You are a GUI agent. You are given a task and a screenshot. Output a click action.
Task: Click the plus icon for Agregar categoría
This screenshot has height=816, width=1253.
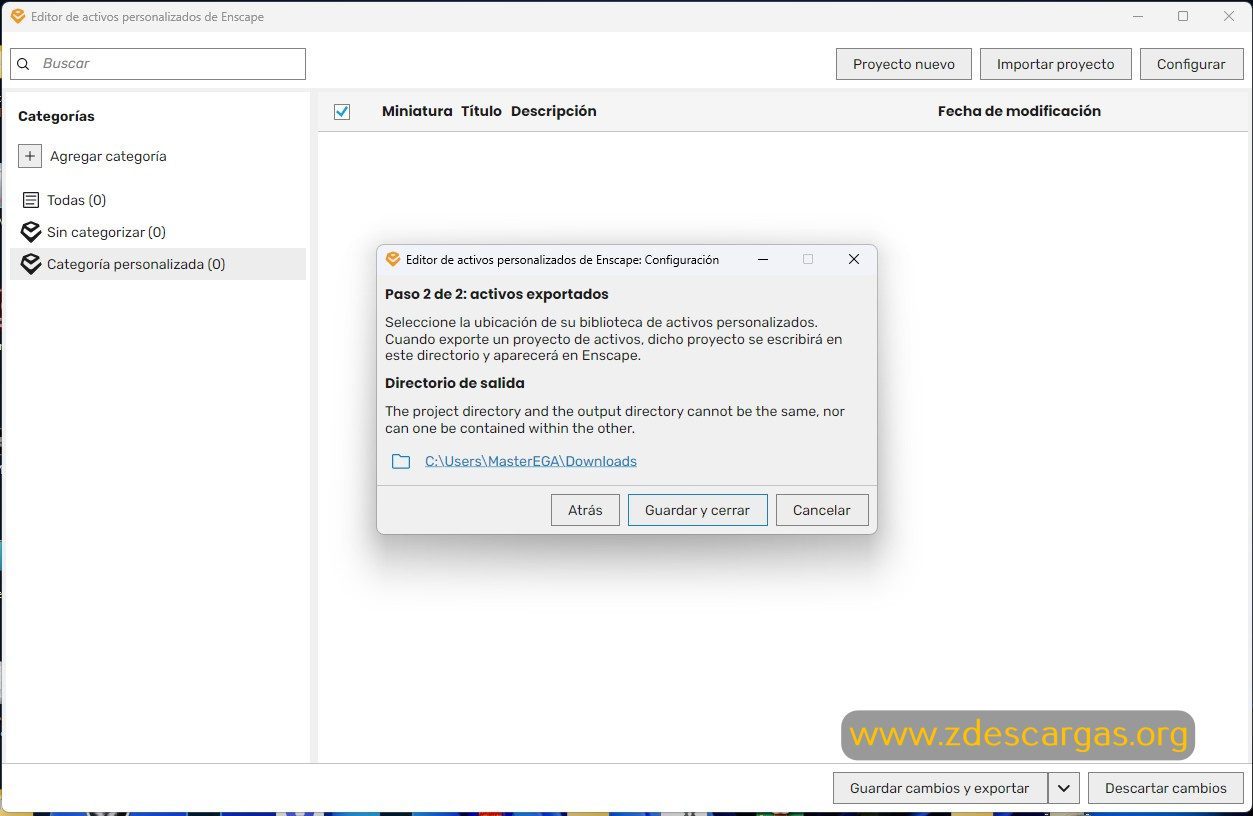click(30, 156)
